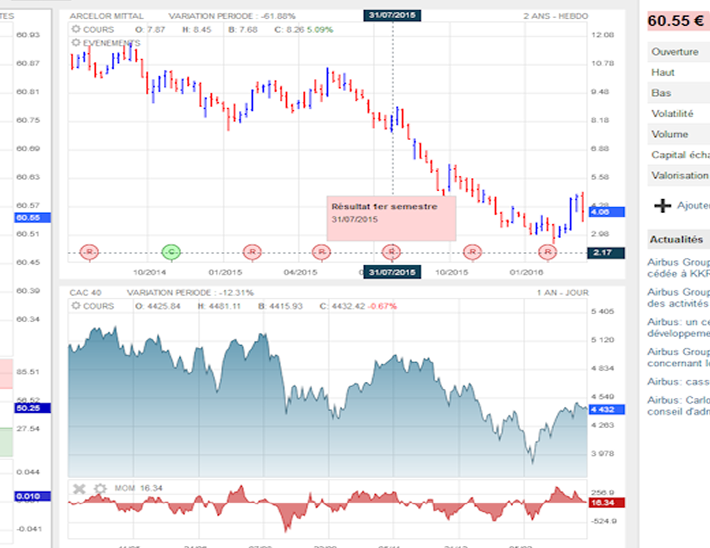The width and height of the screenshot is (710, 548).
Task: Click the Bas row label
Action: [661, 93]
